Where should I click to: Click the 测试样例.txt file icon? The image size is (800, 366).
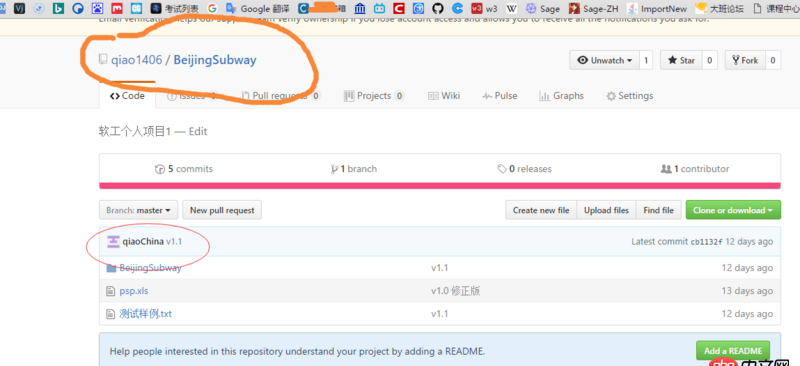point(110,314)
